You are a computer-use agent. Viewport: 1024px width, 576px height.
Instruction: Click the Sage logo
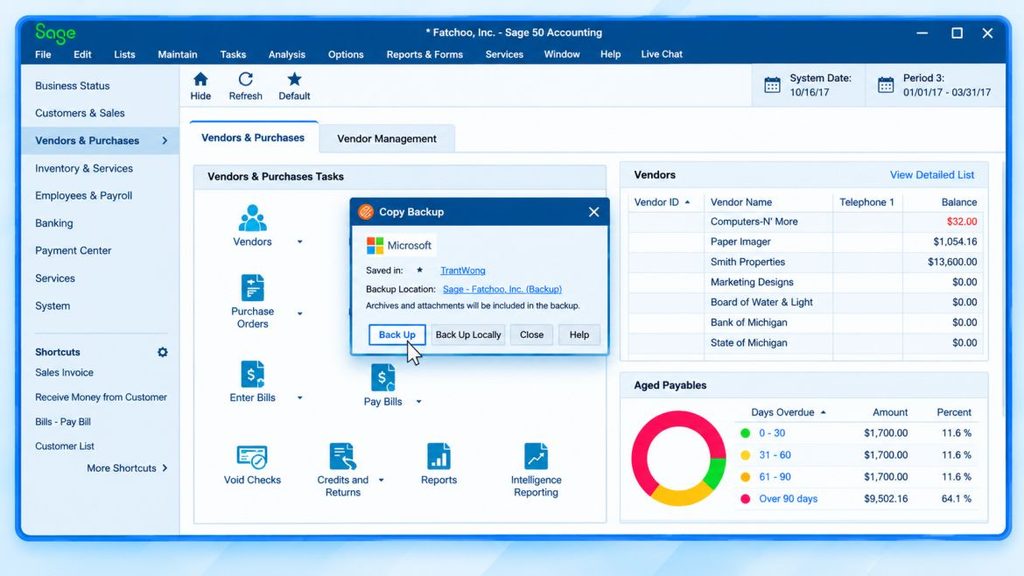click(55, 33)
